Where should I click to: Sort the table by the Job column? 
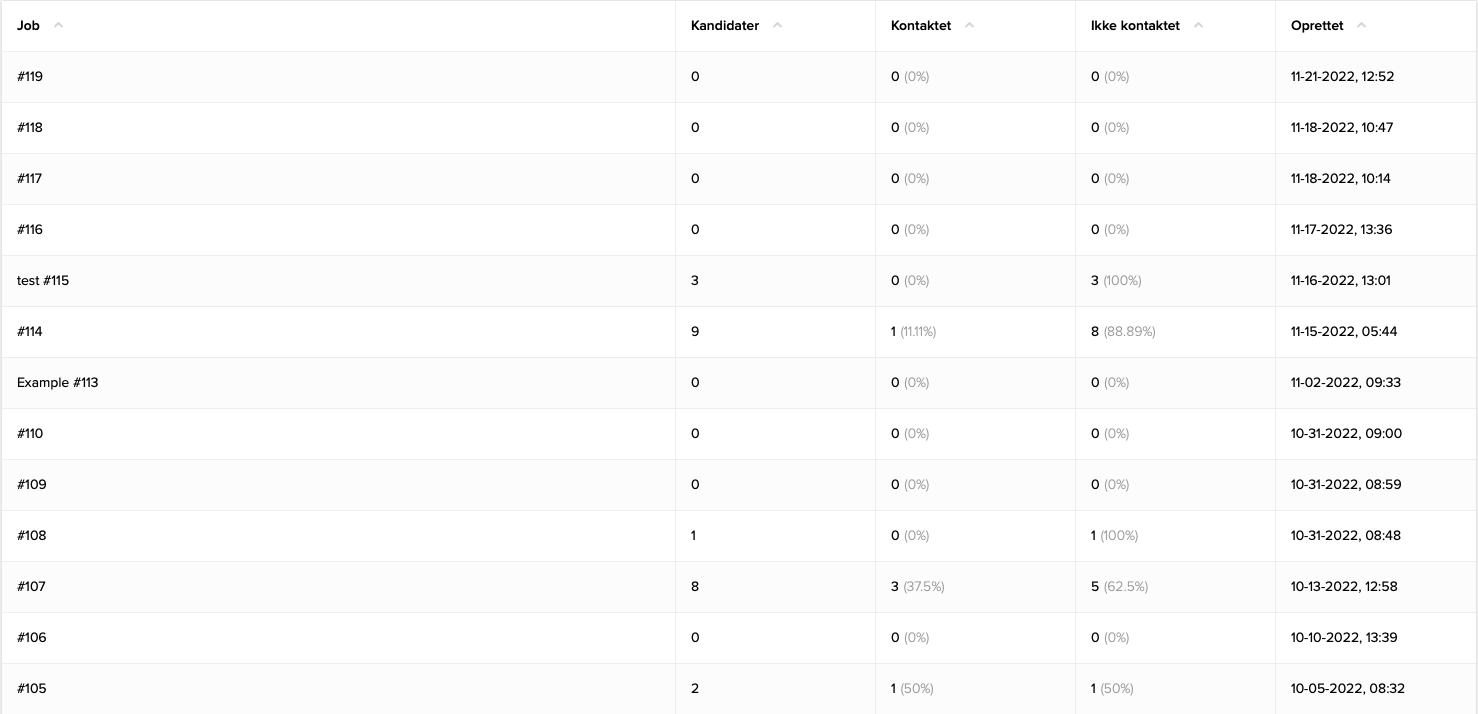point(27,25)
